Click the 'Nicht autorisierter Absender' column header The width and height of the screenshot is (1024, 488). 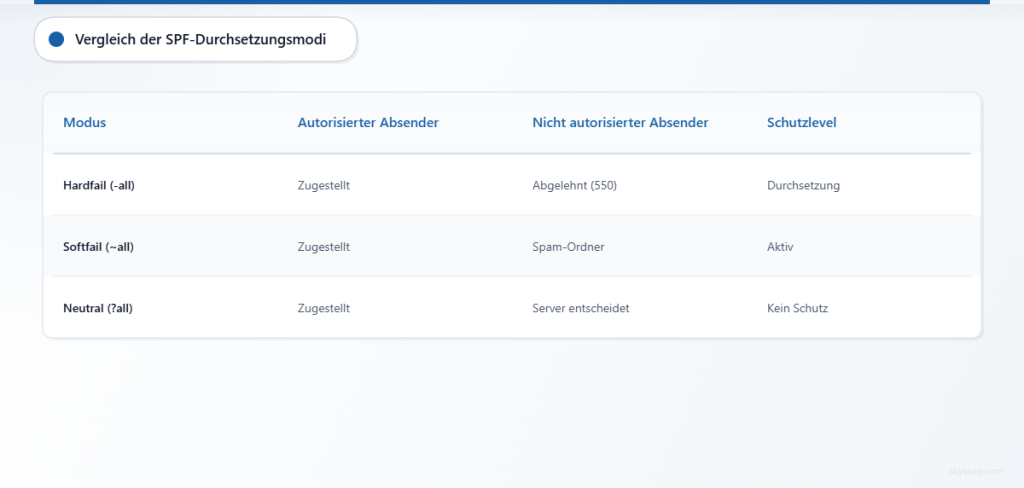(x=620, y=122)
